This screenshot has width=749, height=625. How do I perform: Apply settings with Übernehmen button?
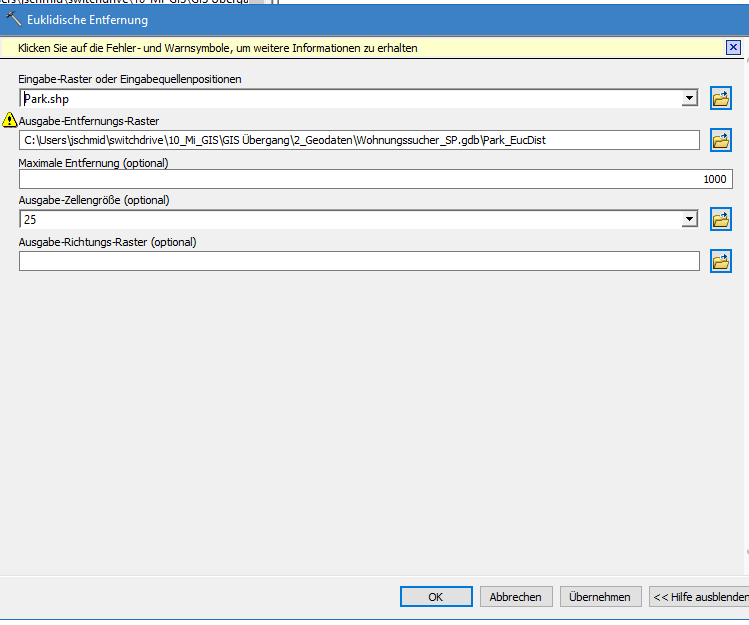click(x=600, y=597)
